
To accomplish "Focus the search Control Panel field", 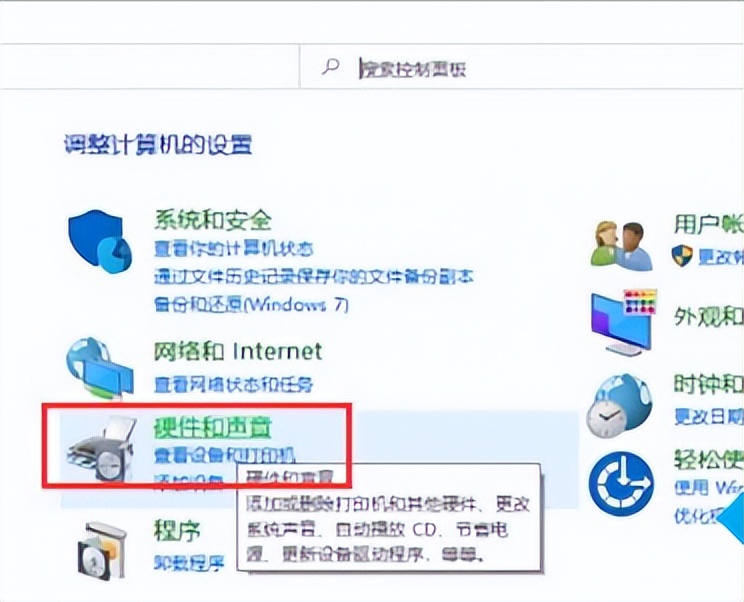I will click(x=522, y=68).
